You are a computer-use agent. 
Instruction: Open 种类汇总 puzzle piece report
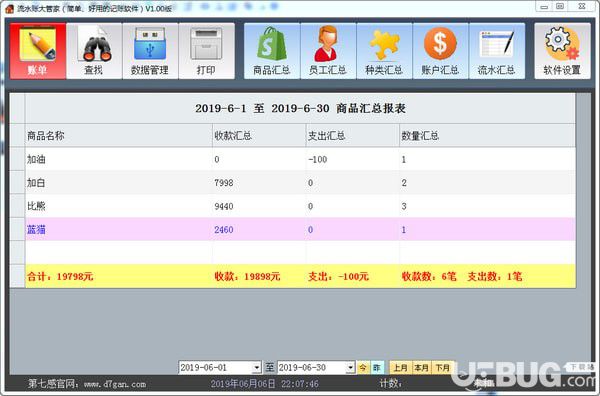tap(384, 51)
